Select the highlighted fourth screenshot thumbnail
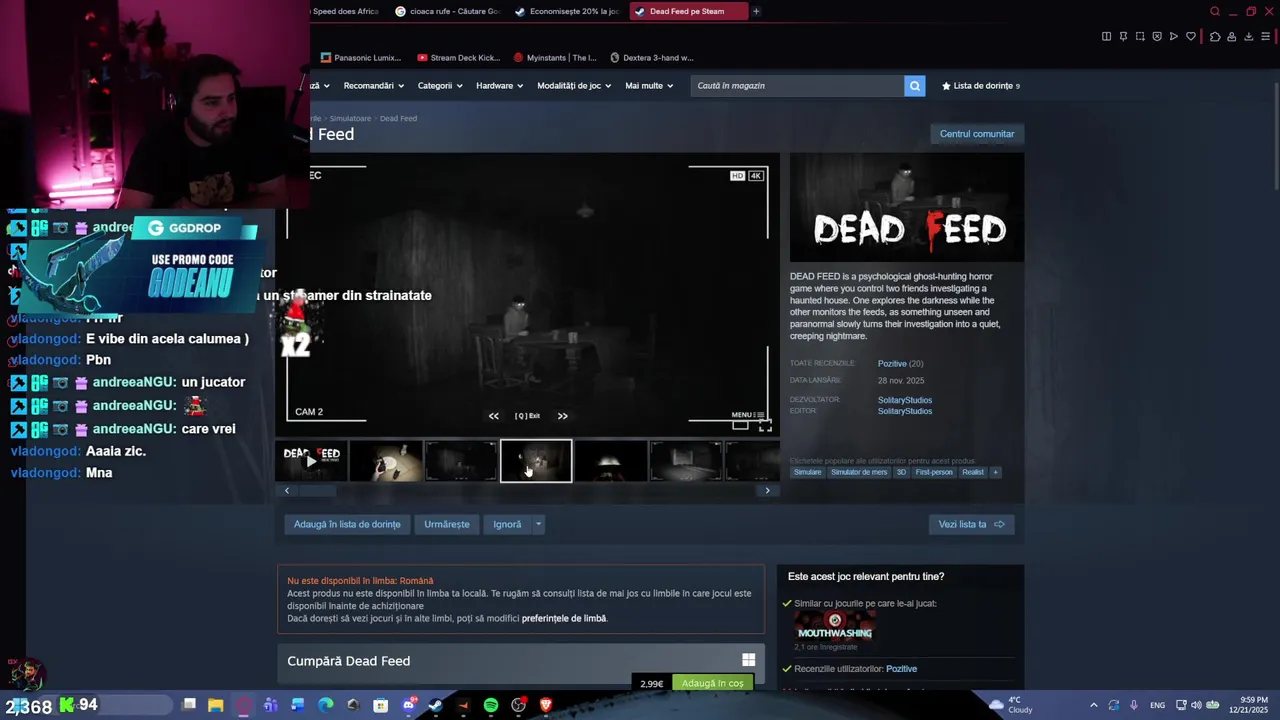Viewport: 1280px width, 720px height. pos(536,461)
